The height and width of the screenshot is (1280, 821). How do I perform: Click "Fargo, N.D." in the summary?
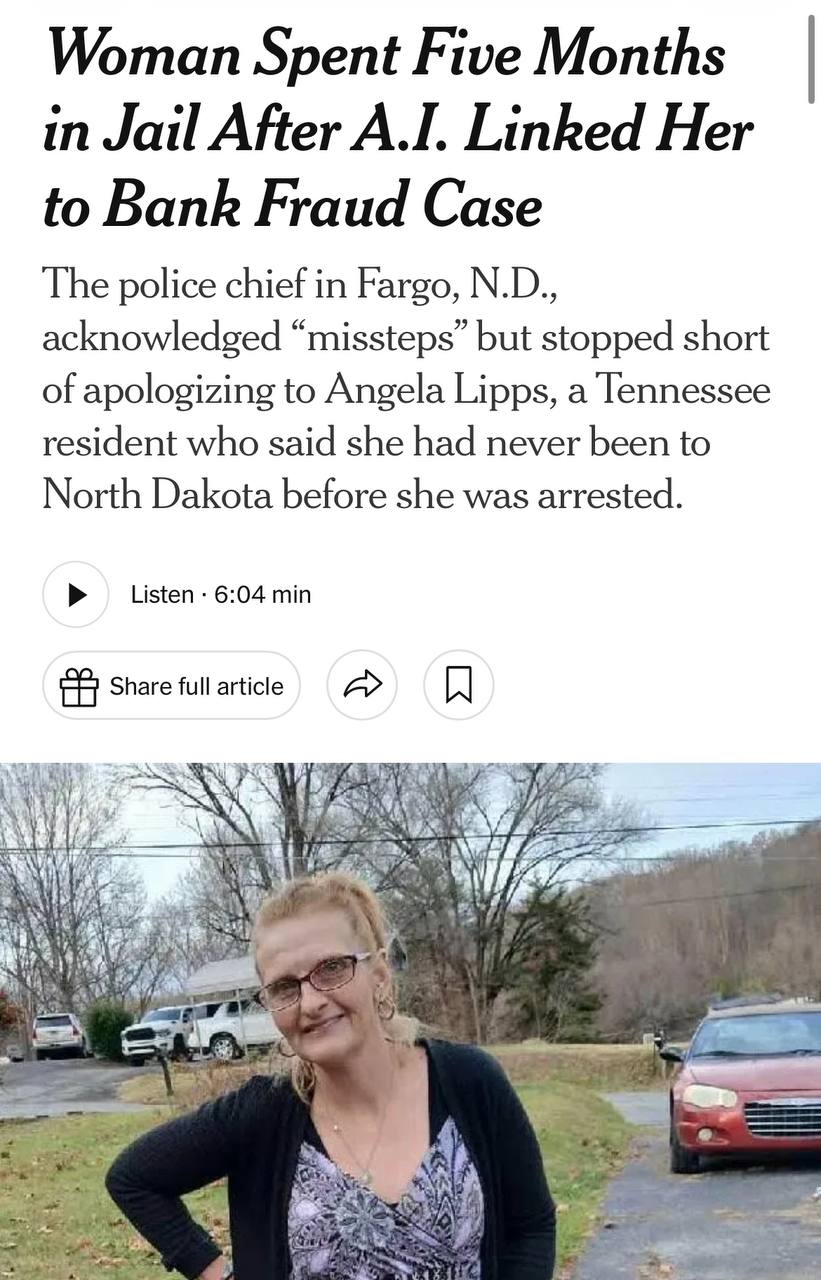[x=463, y=287]
